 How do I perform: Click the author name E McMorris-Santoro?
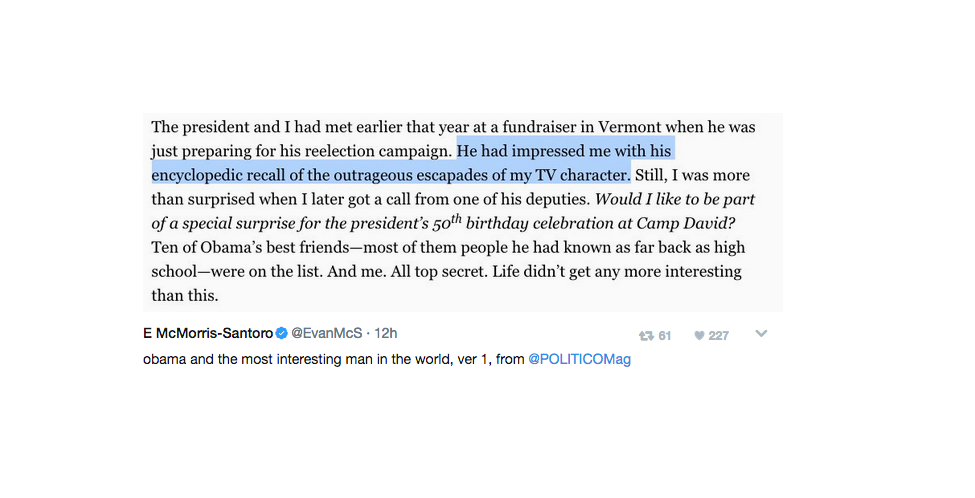[208, 333]
